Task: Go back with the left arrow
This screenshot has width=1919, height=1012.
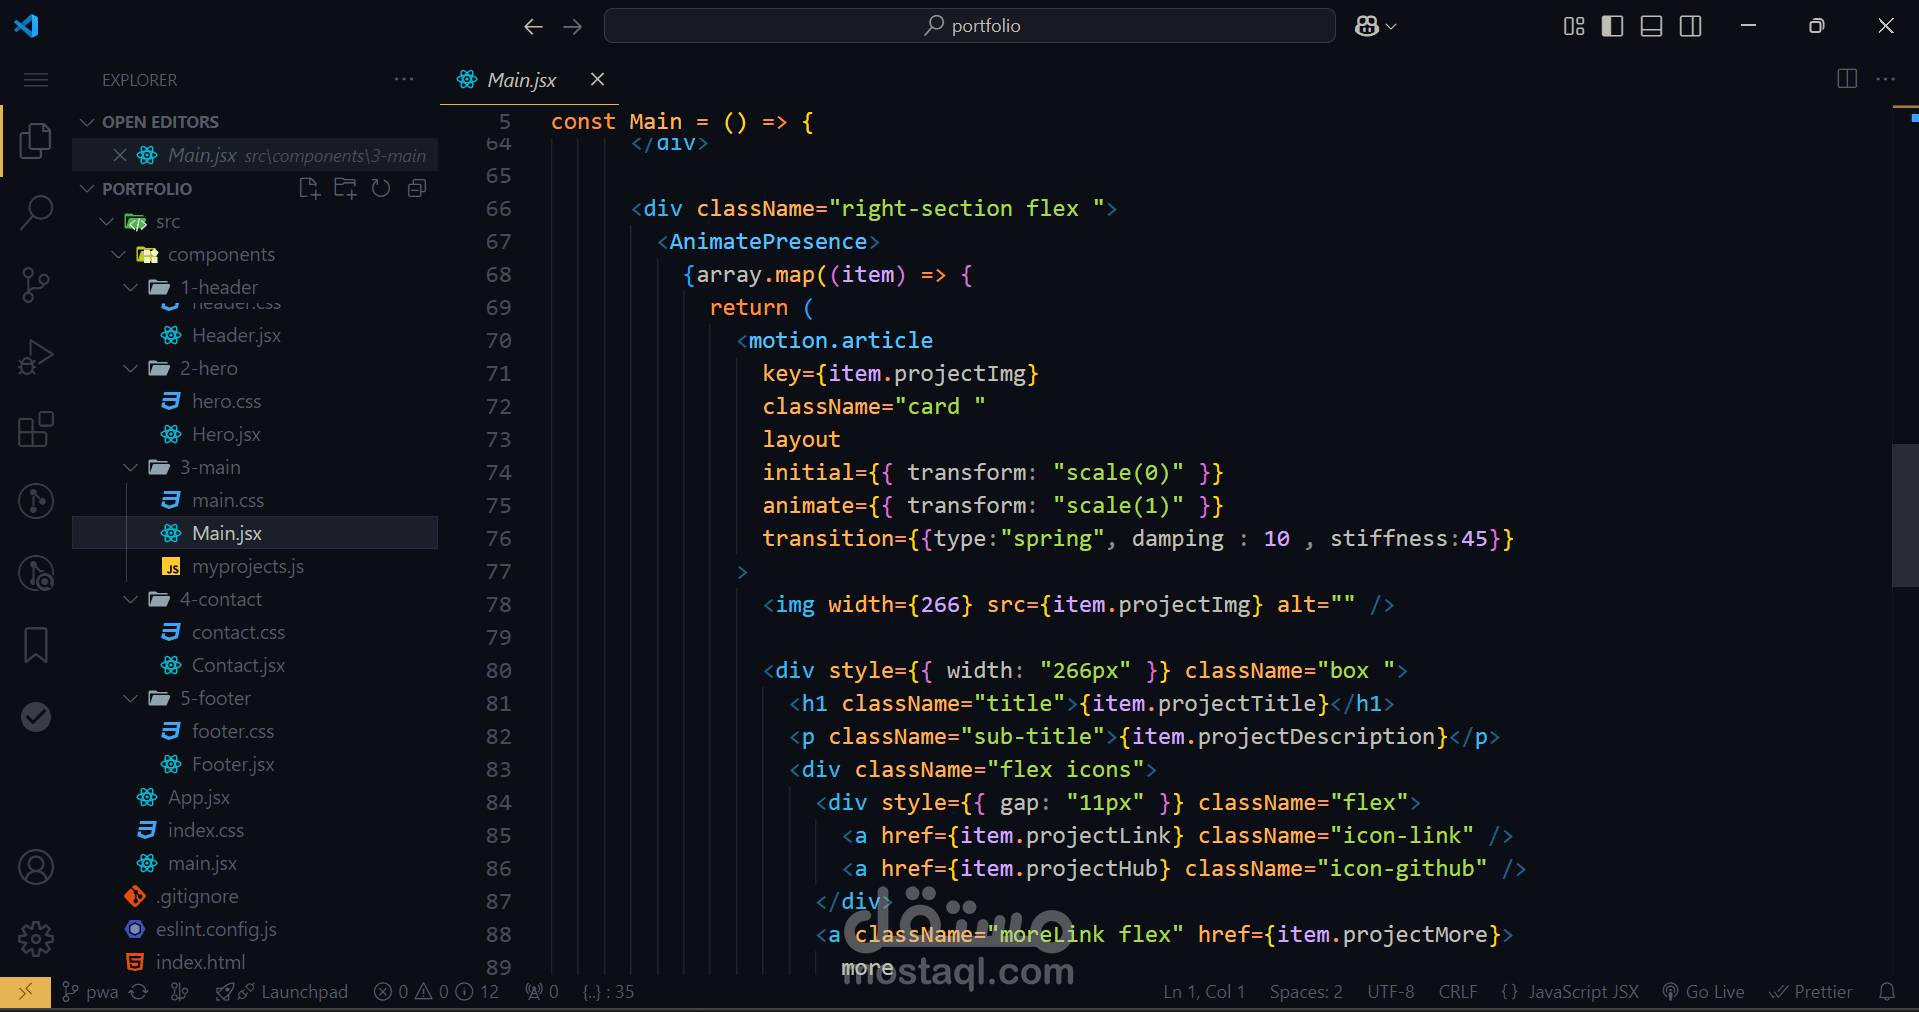Action: tap(533, 26)
